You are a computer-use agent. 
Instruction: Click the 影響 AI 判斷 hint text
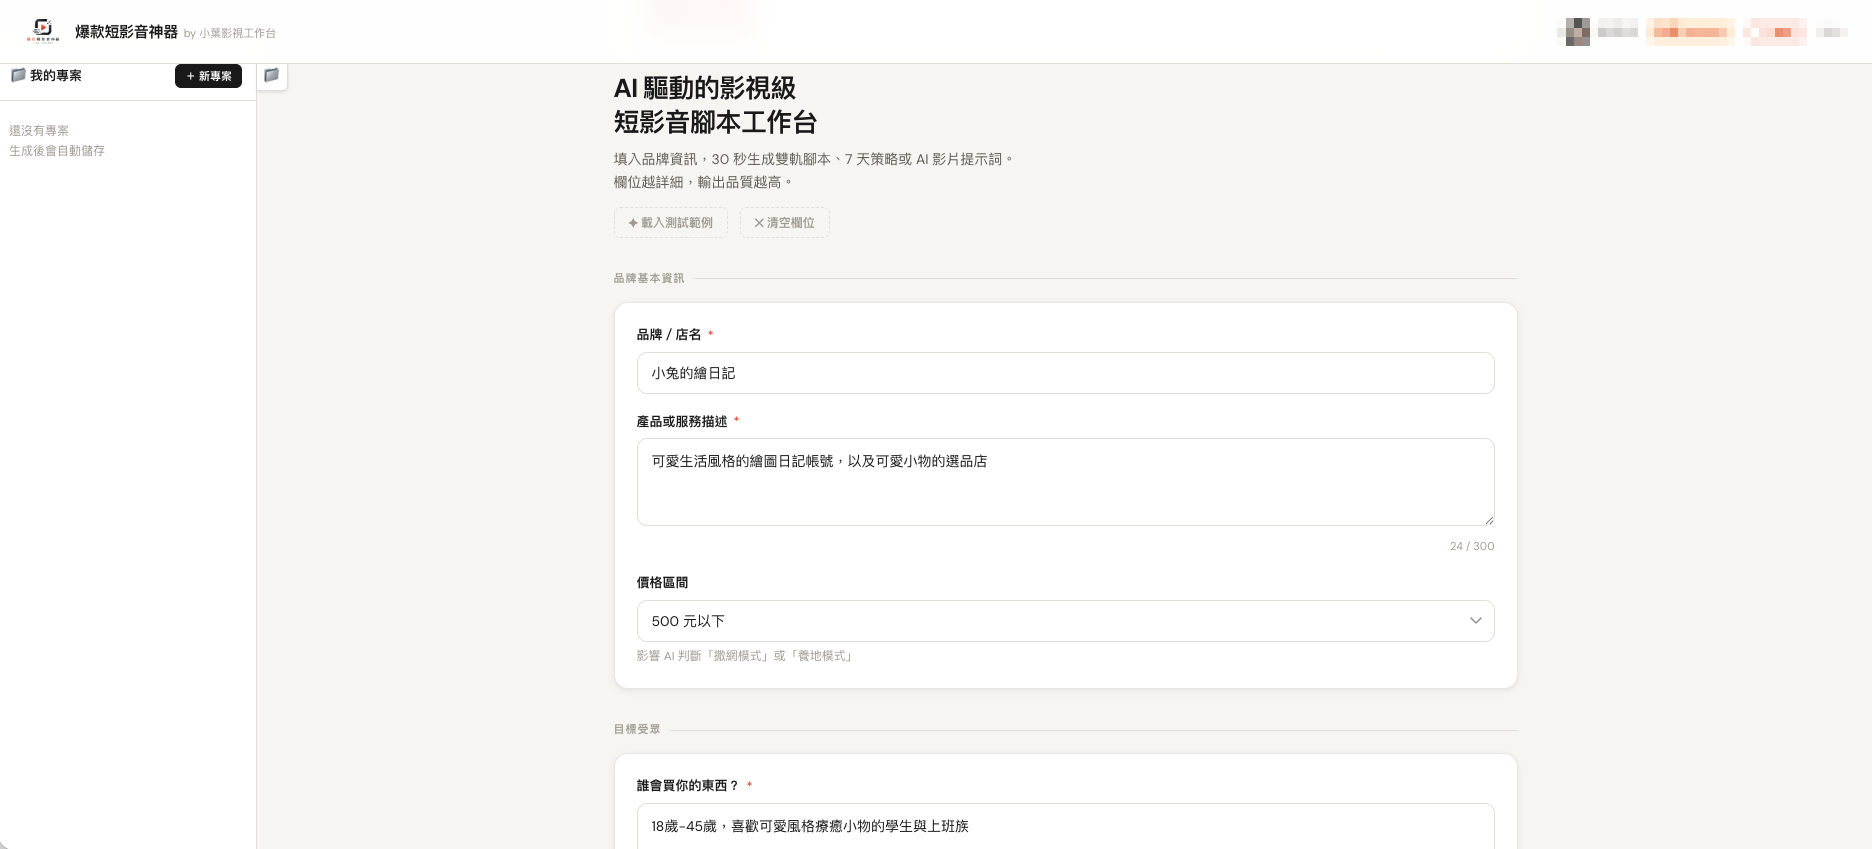point(744,656)
